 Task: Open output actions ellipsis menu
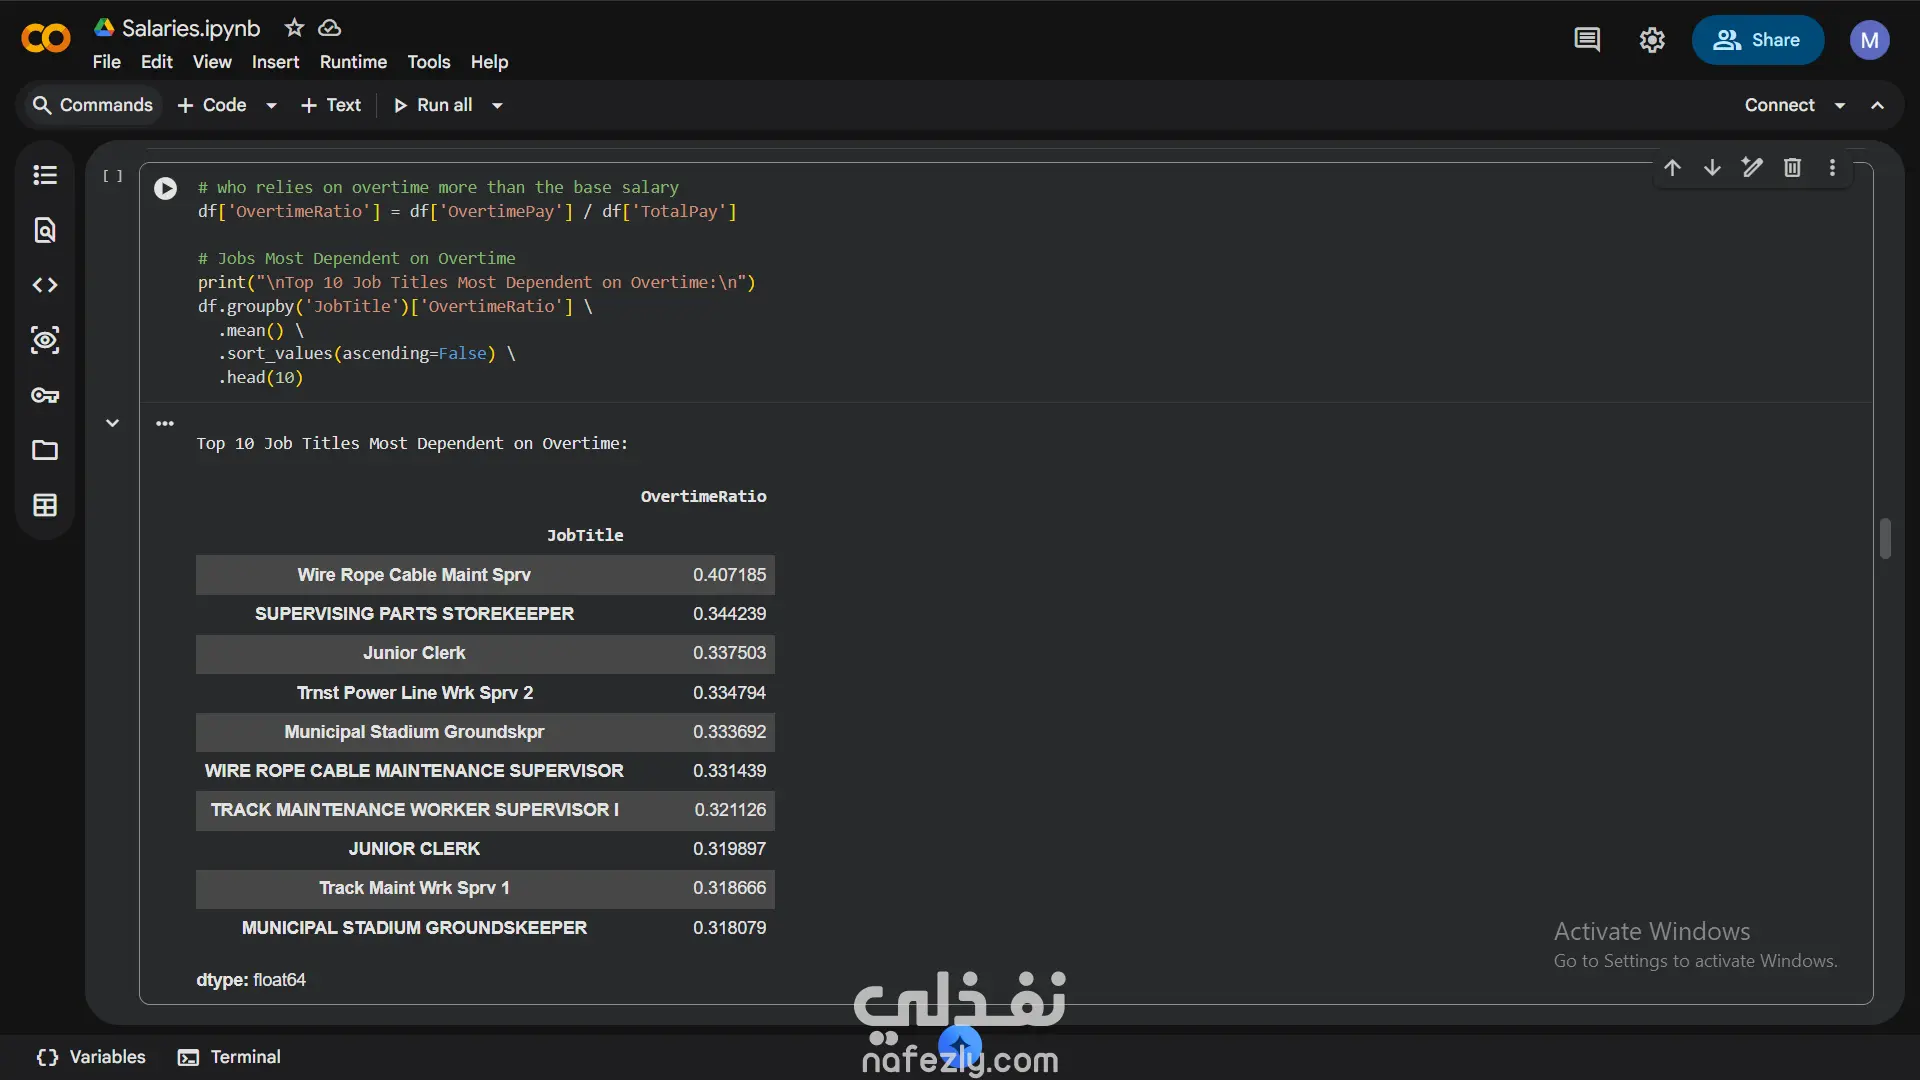click(165, 423)
